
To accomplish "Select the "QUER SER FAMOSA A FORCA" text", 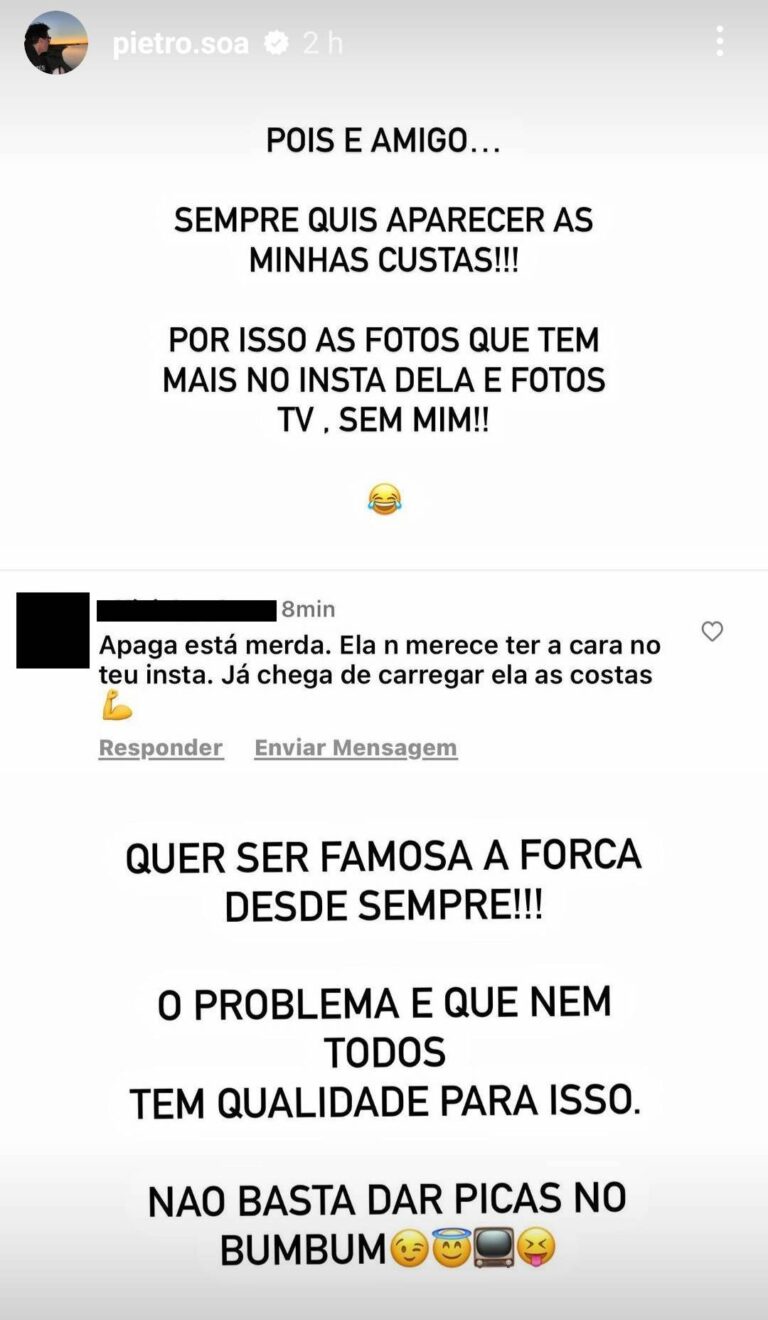I will [383, 858].
